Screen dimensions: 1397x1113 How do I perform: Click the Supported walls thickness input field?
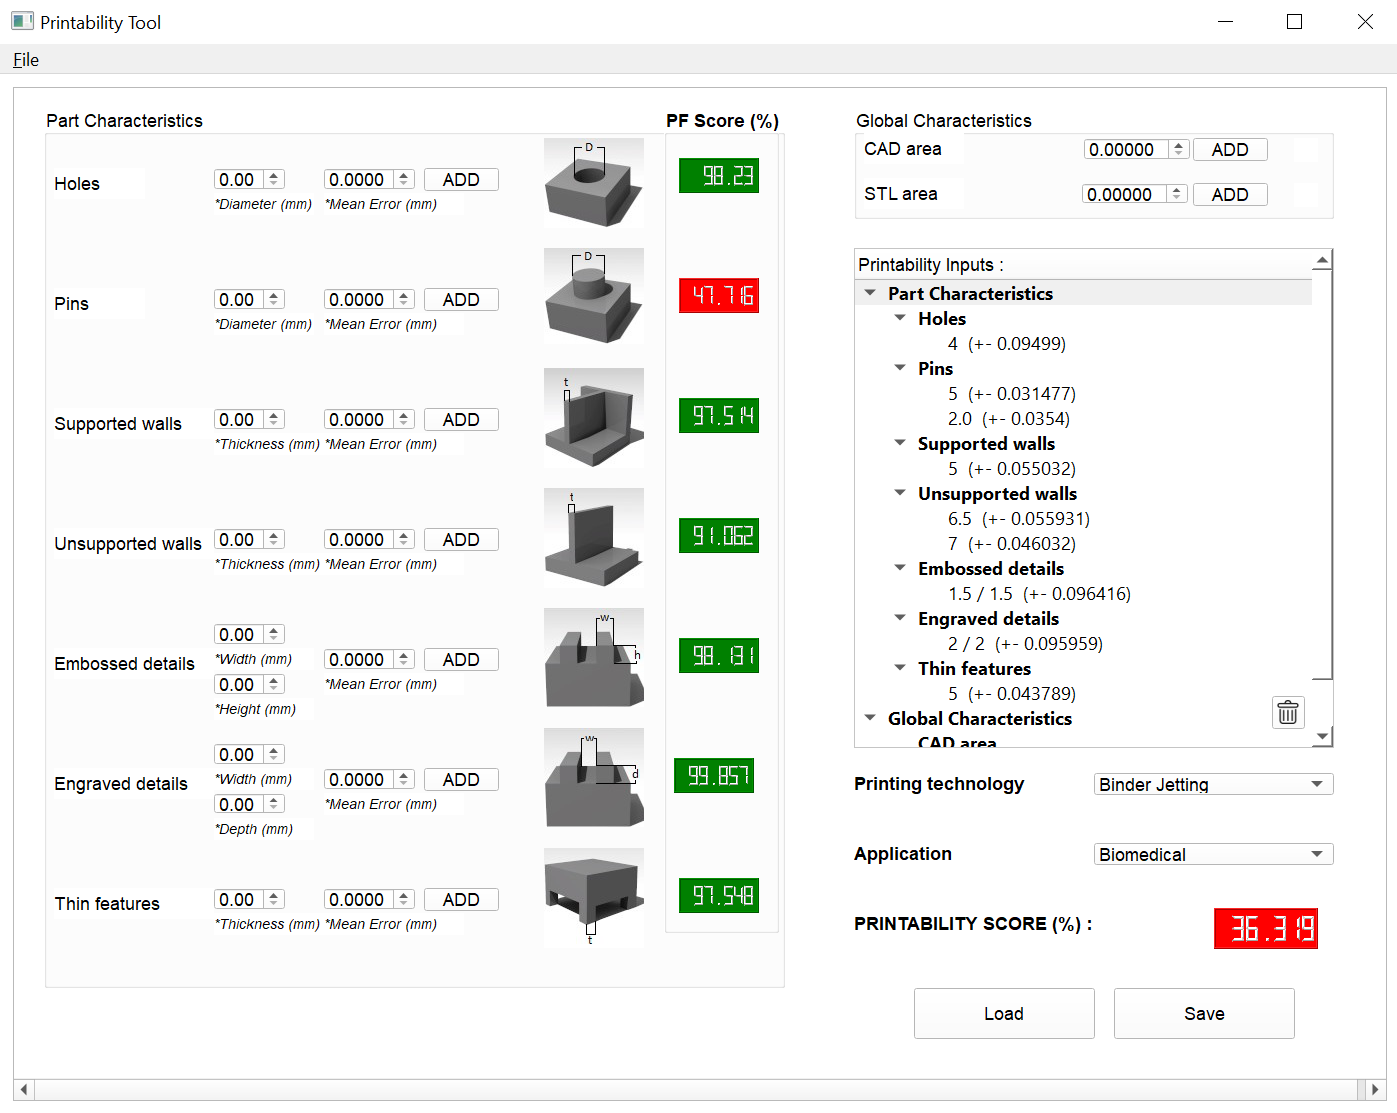(238, 420)
